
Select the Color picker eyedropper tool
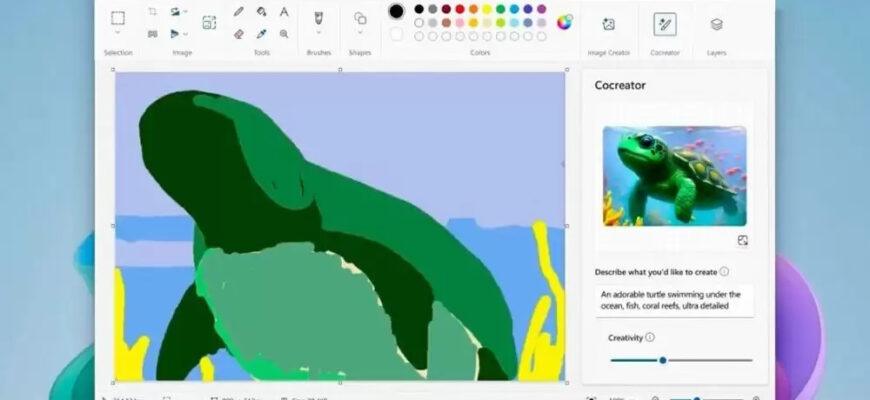pos(261,34)
